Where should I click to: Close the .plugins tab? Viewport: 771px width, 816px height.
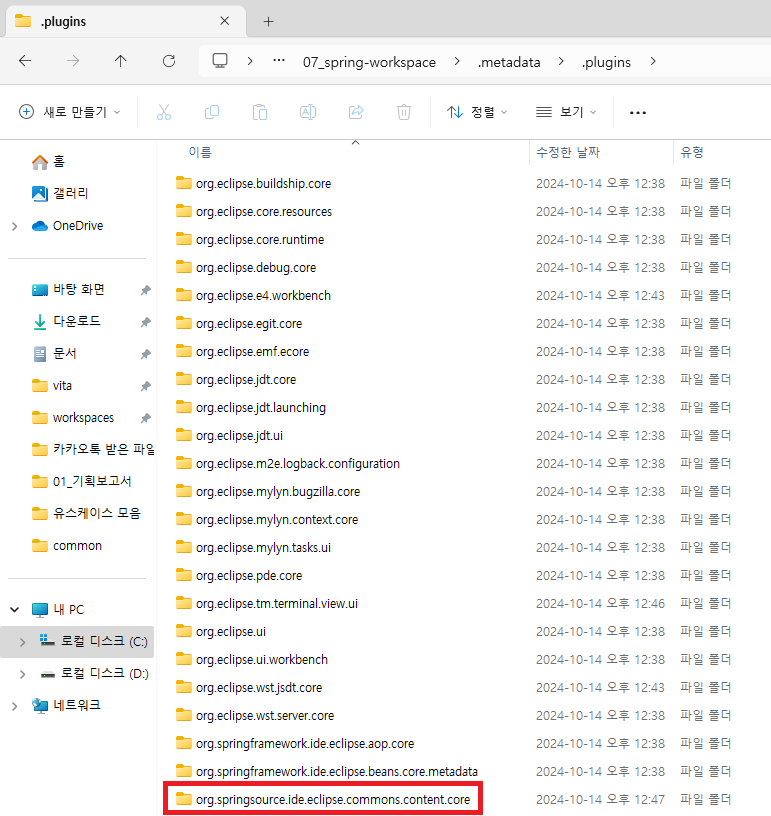(225, 21)
